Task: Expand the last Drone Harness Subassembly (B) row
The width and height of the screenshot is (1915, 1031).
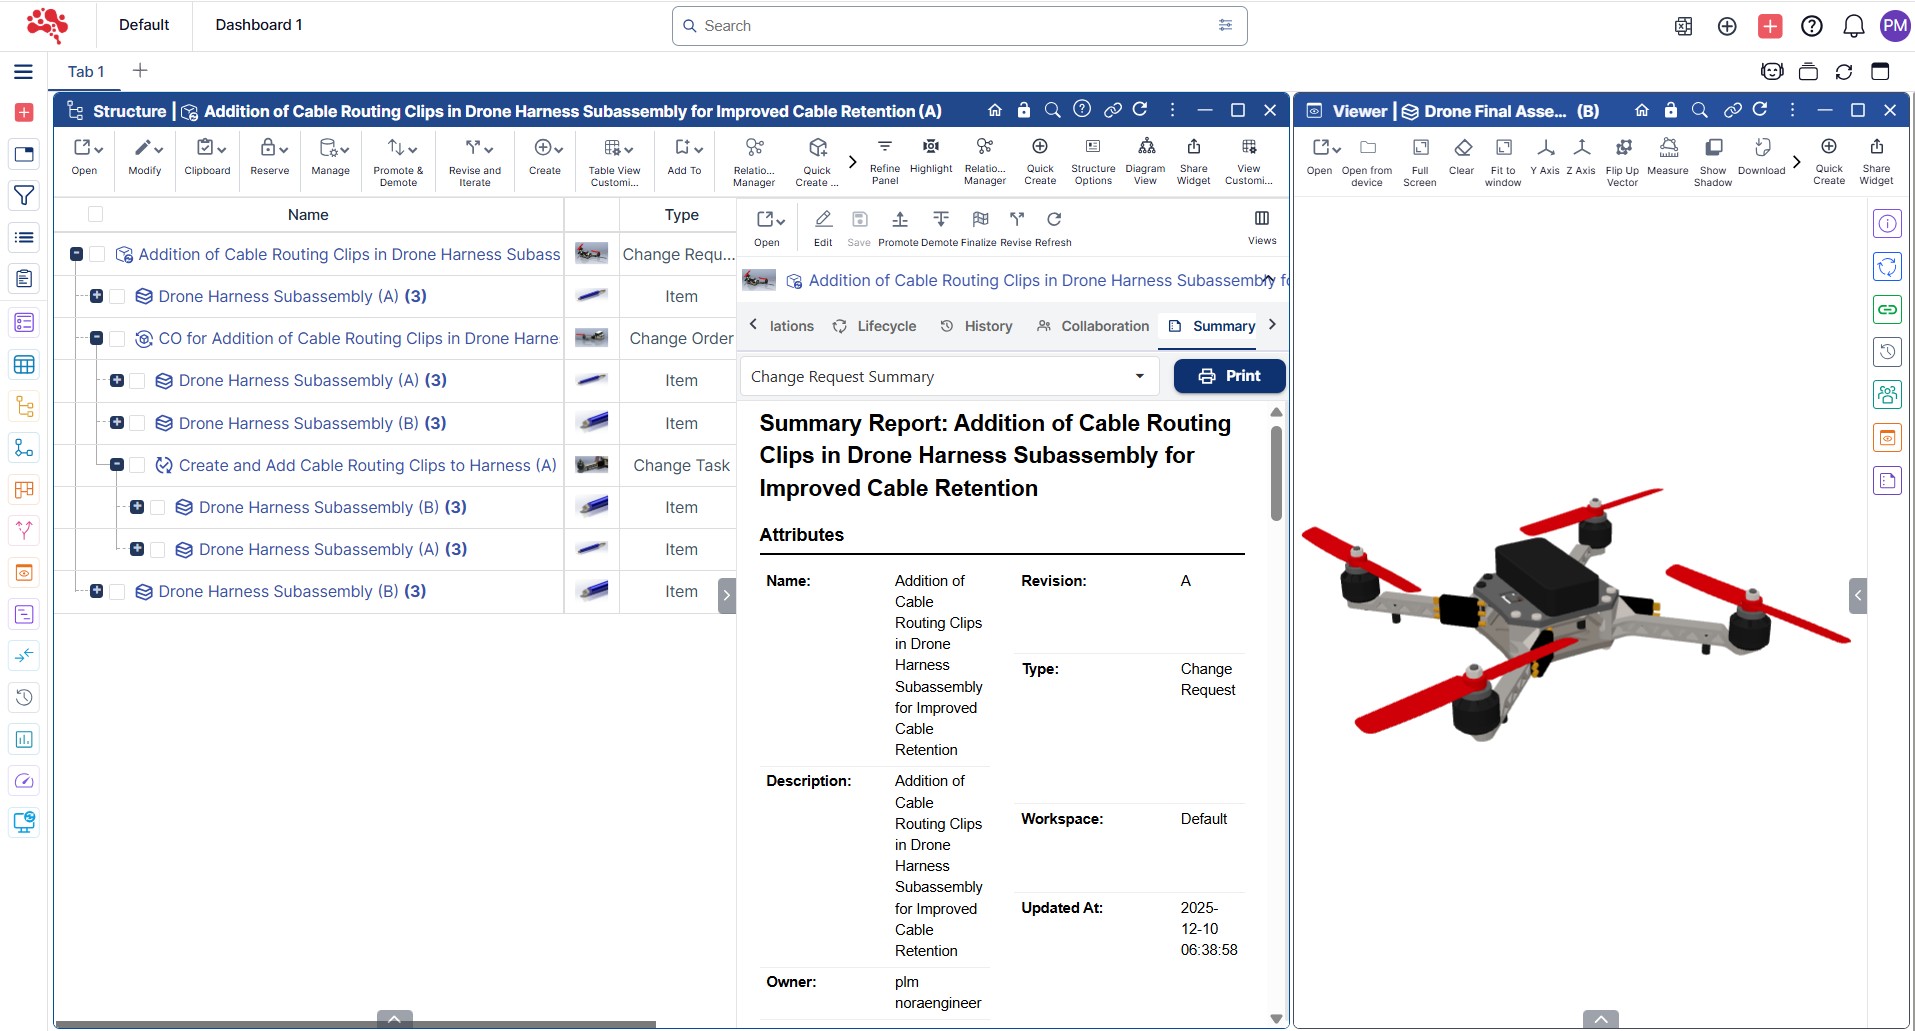Action: pyautogui.click(x=97, y=592)
